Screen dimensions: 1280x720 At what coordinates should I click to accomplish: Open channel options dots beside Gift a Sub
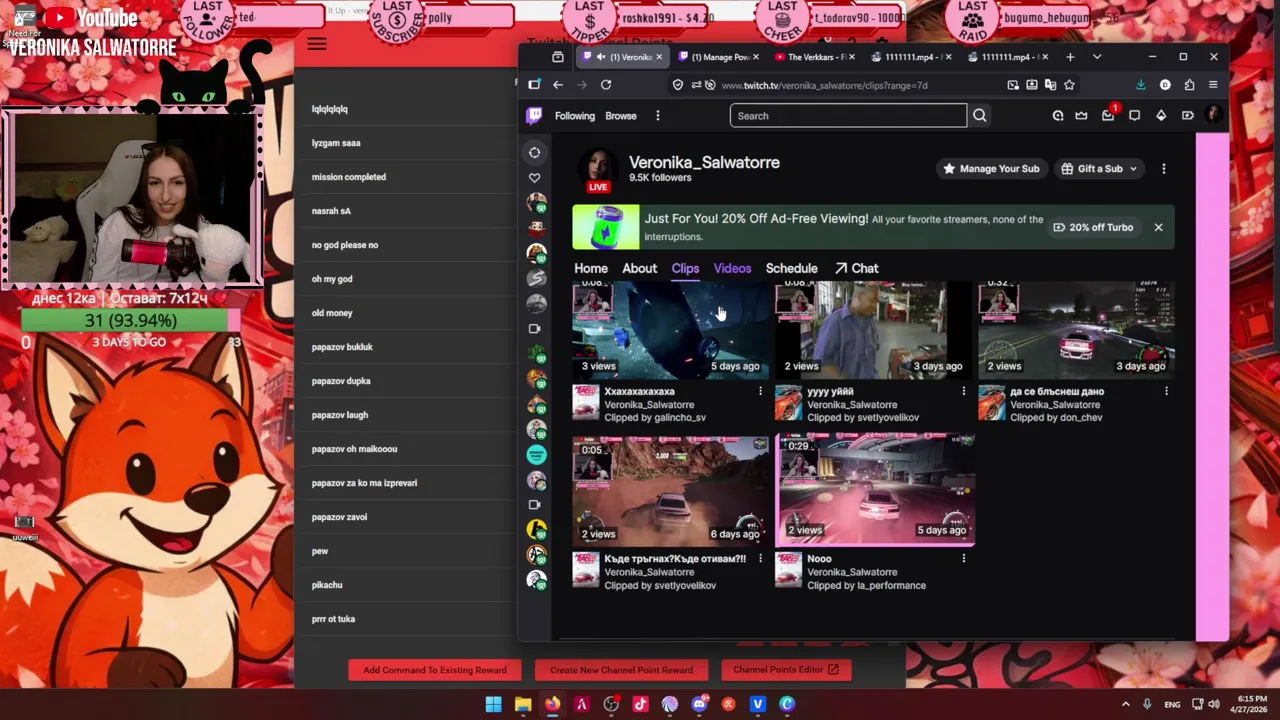click(1164, 169)
